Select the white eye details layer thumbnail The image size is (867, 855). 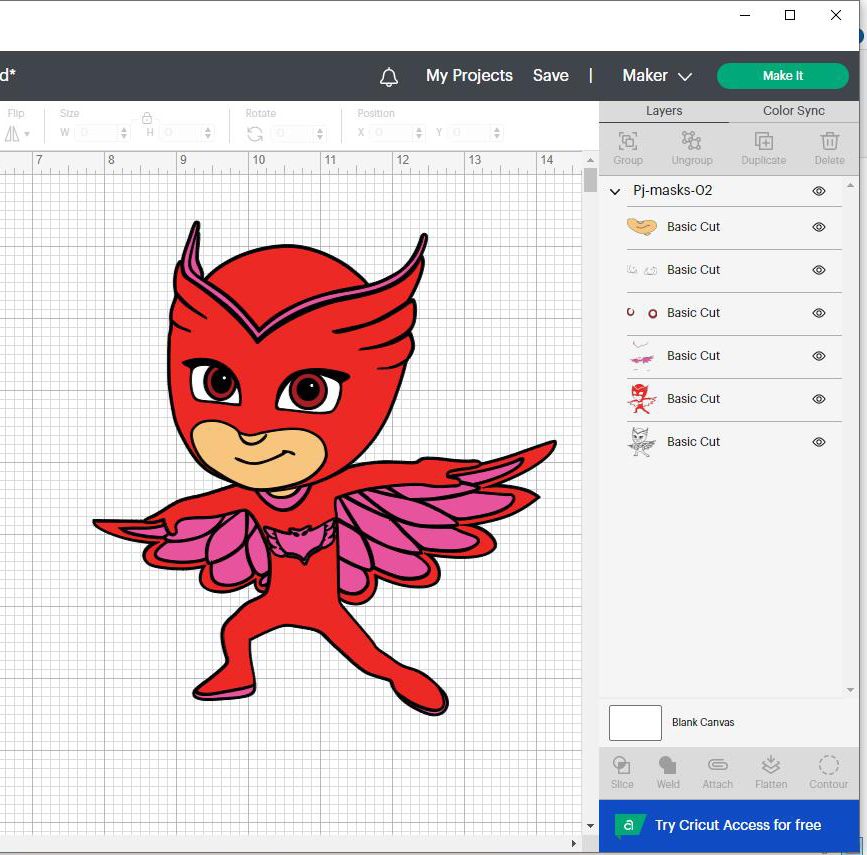(x=641, y=270)
